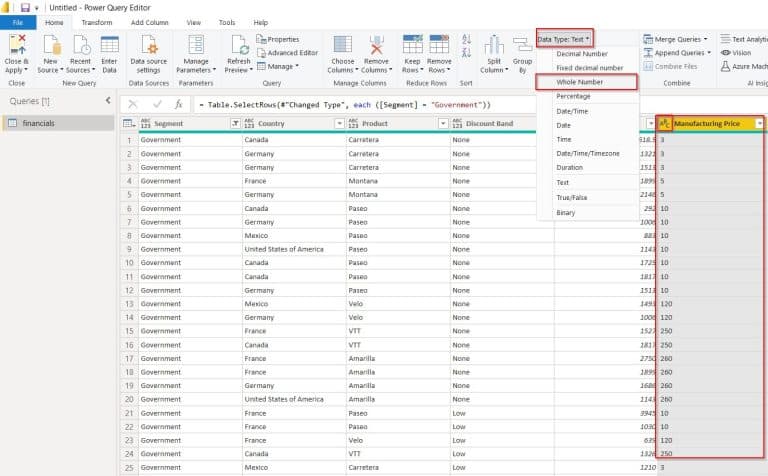768x476 pixels.
Task: Click the Remove Rows icon
Action: click(x=439, y=44)
